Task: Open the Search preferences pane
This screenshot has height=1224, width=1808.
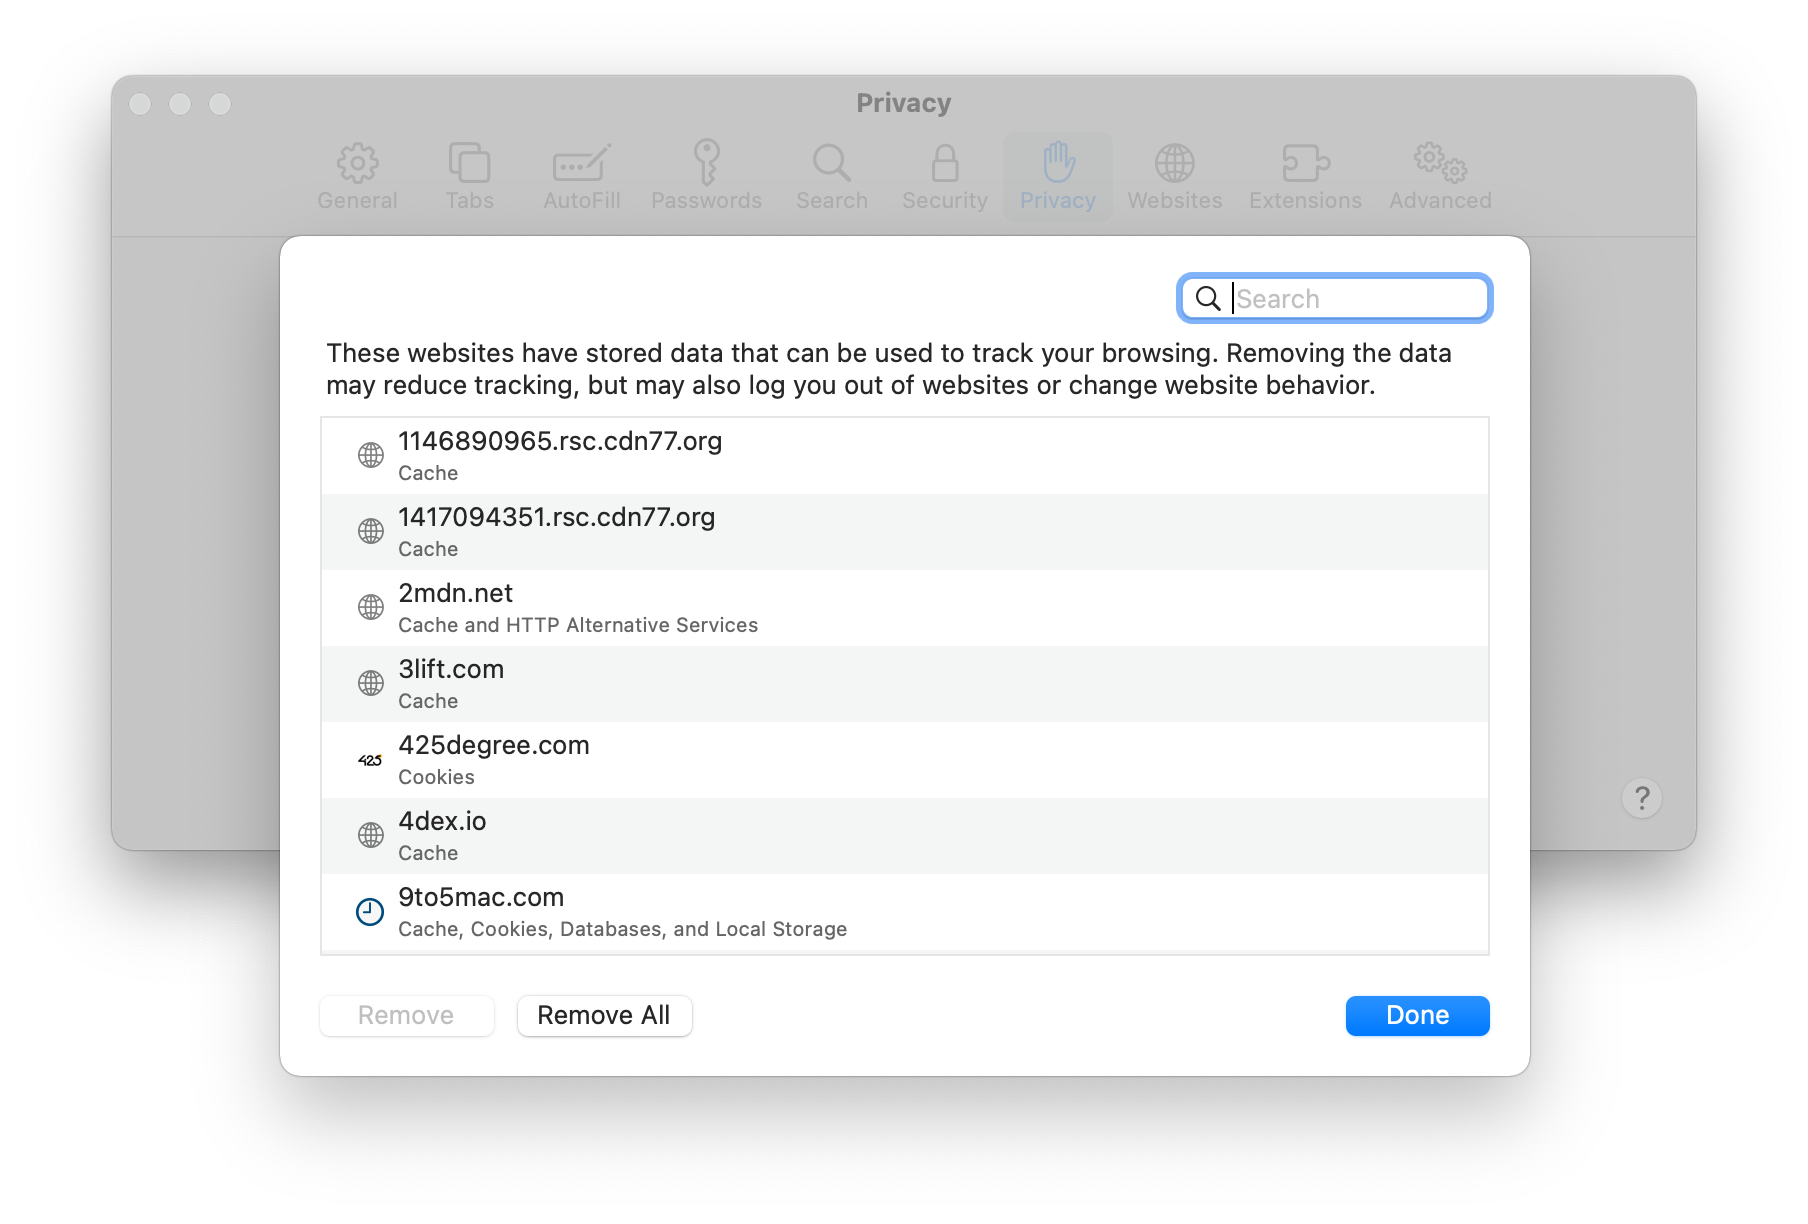Action: (831, 176)
